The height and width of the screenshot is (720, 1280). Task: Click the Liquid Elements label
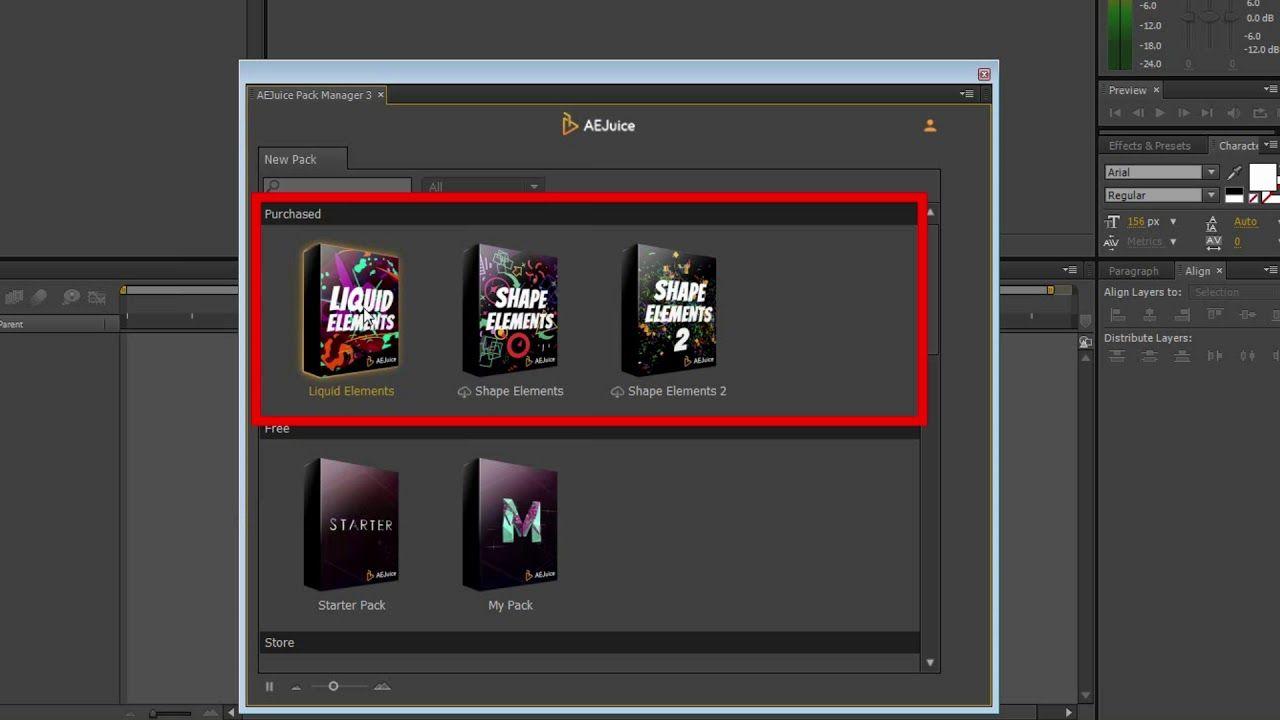[351, 391]
